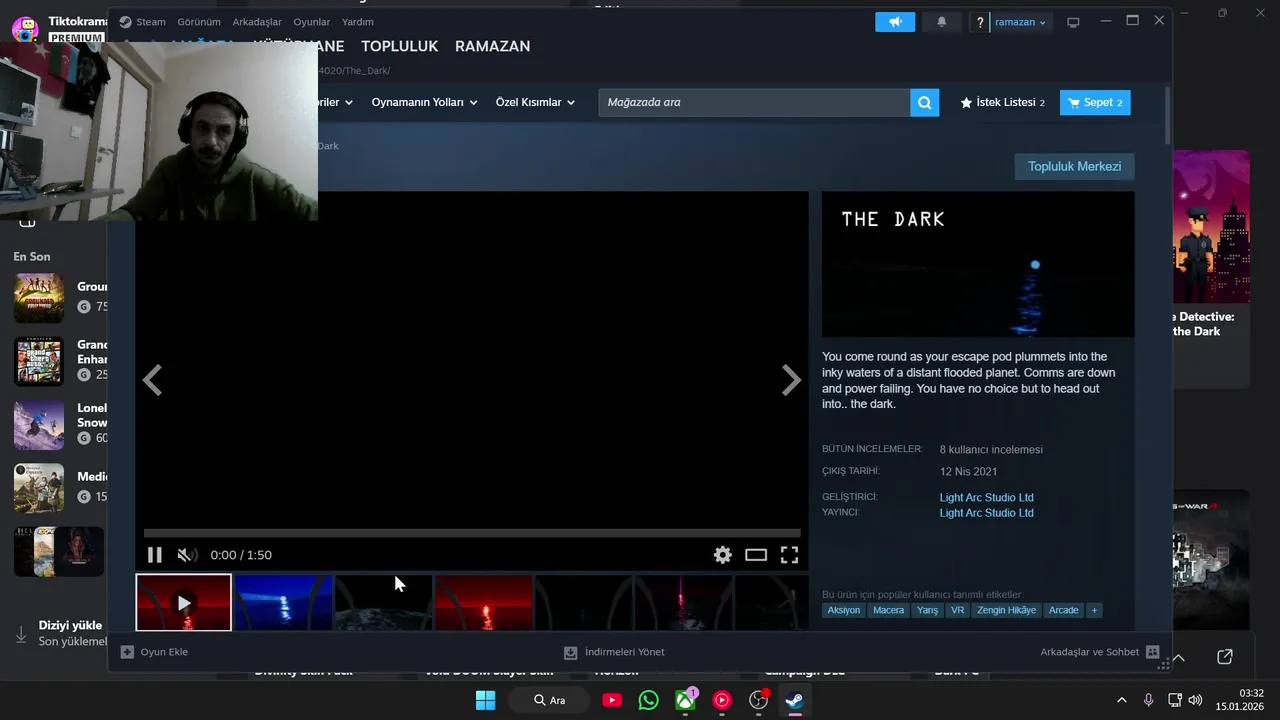Select the VR tag
The width and height of the screenshot is (1280, 720).
(958, 610)
